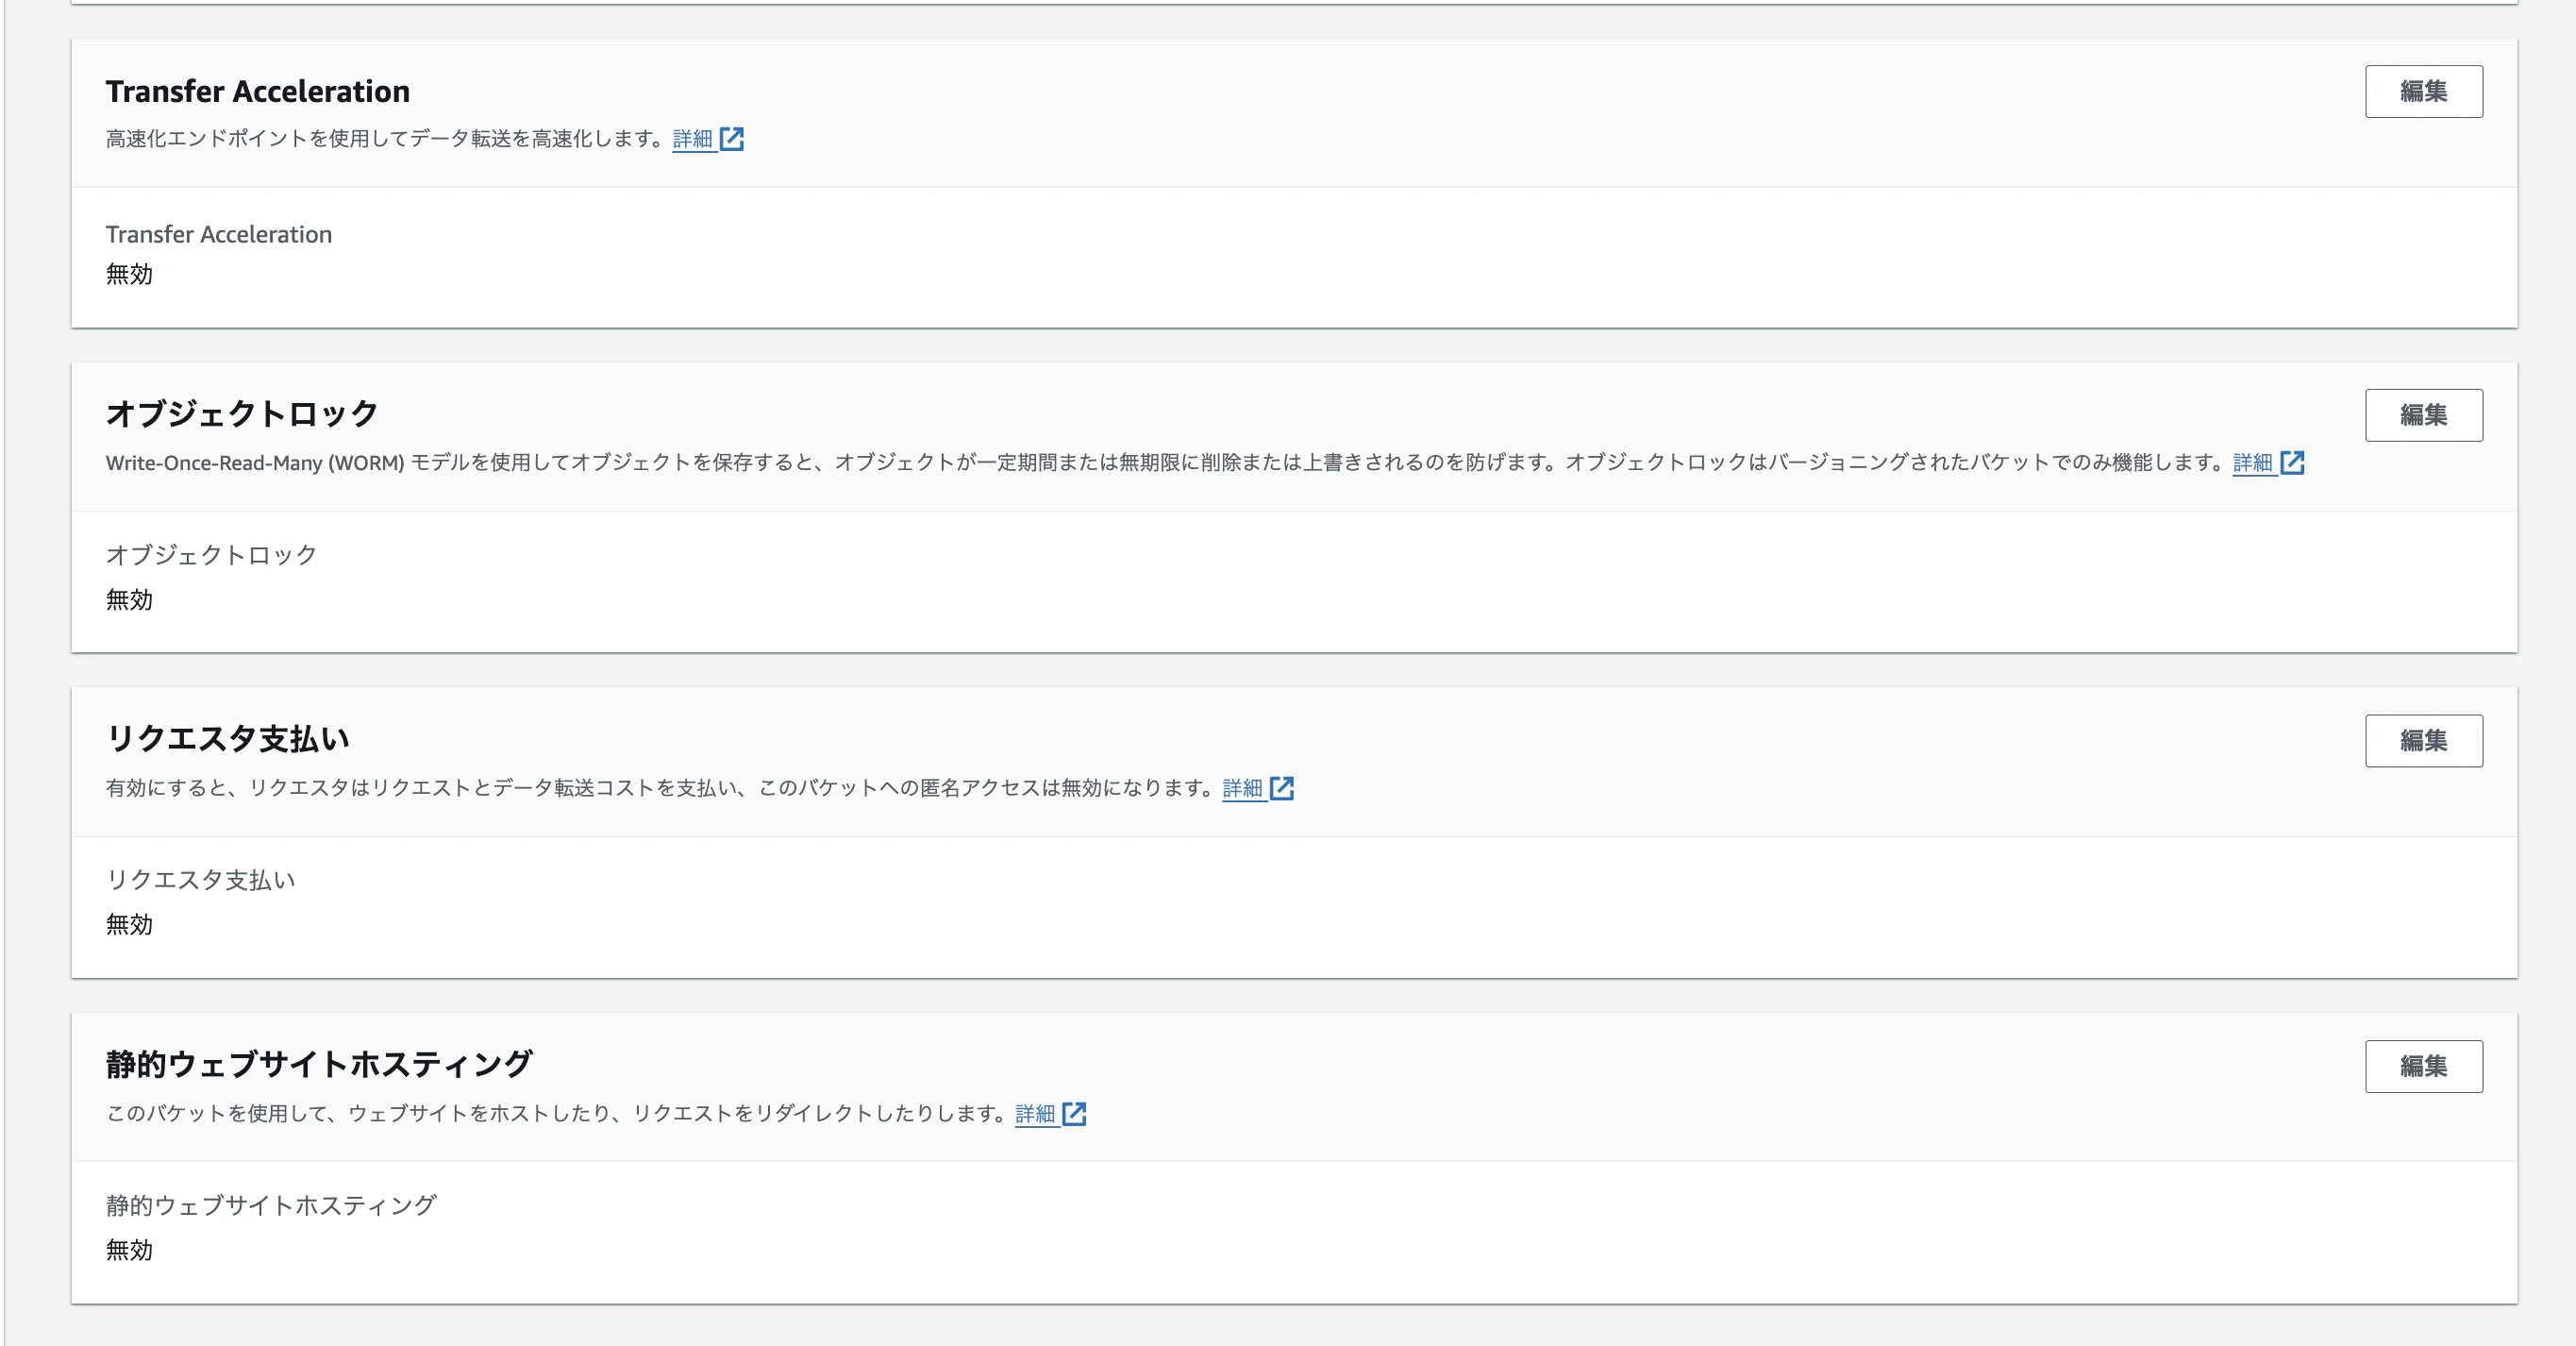Click the external link icon beside 静的ウェブサイトホスティング 詳細
The width and height of the screenshot is (2576, 1346).
[x=1076, y=1113]
